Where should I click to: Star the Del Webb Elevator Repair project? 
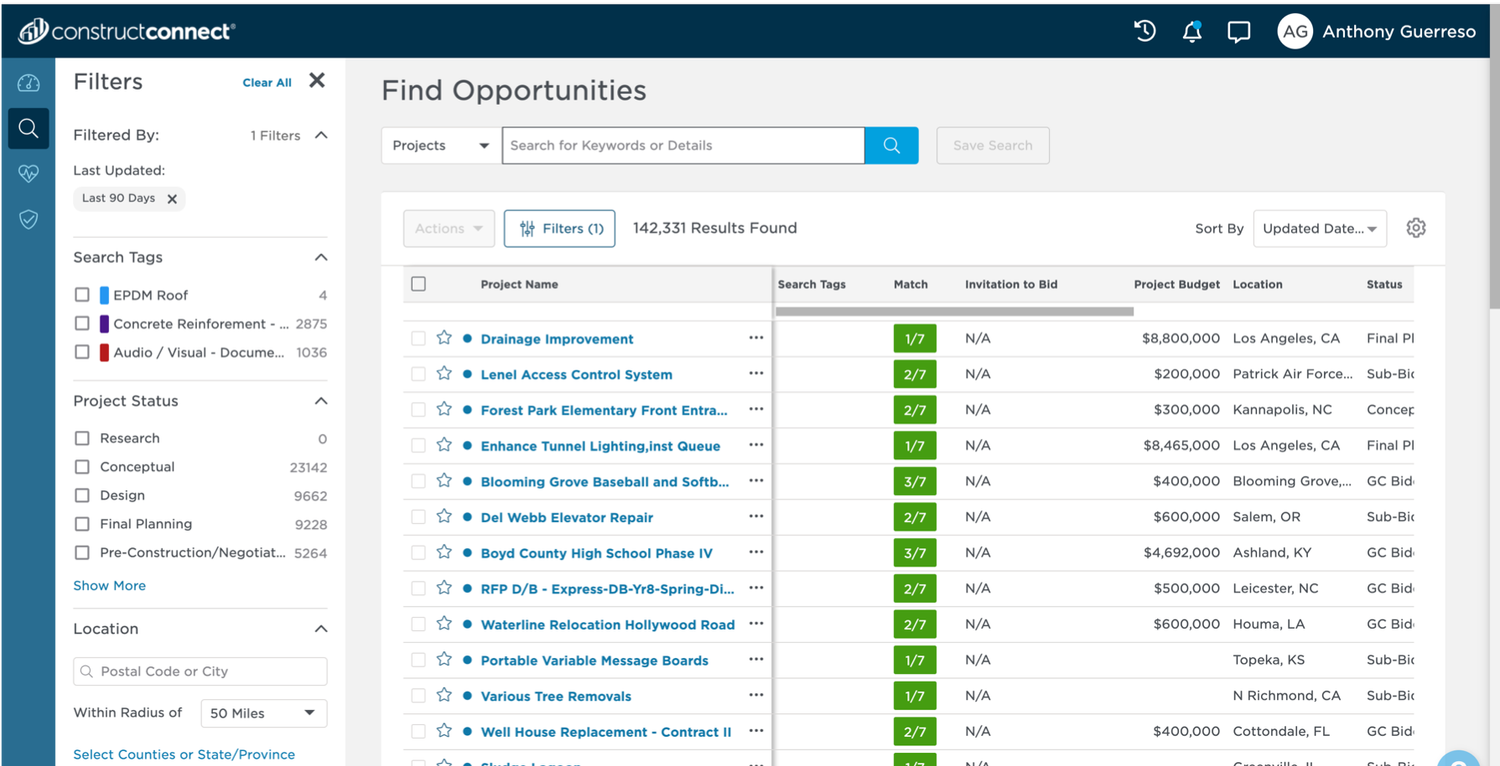444,517
